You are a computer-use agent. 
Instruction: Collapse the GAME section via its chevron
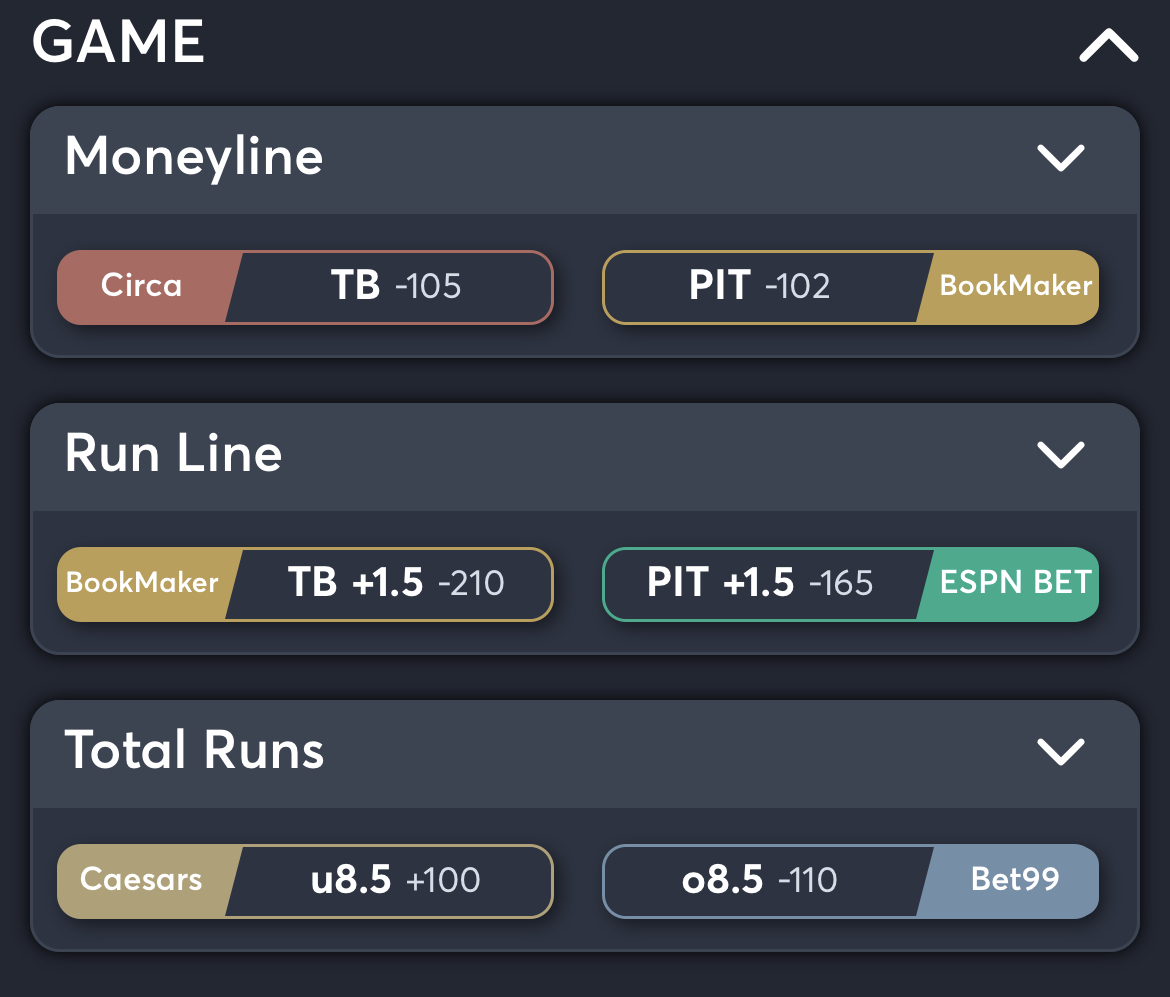point(1106,45)
